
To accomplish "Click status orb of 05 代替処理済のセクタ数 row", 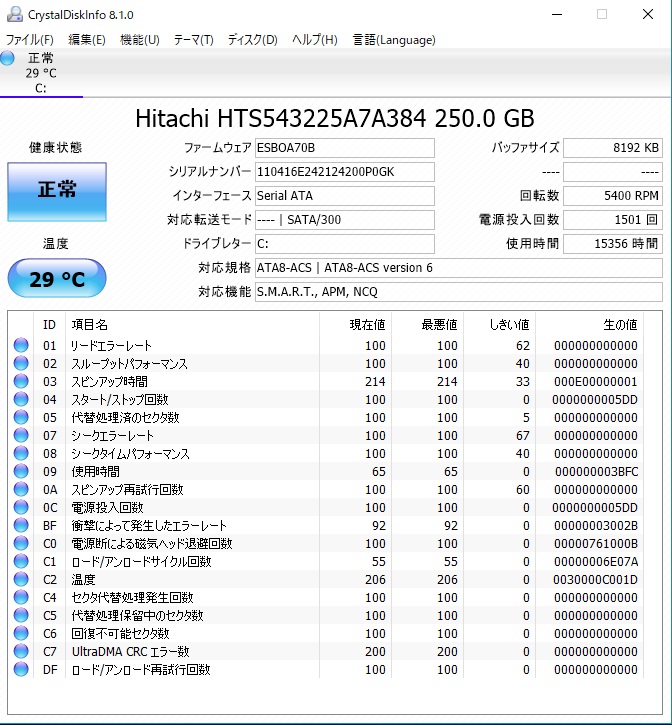I will (21, 418).
